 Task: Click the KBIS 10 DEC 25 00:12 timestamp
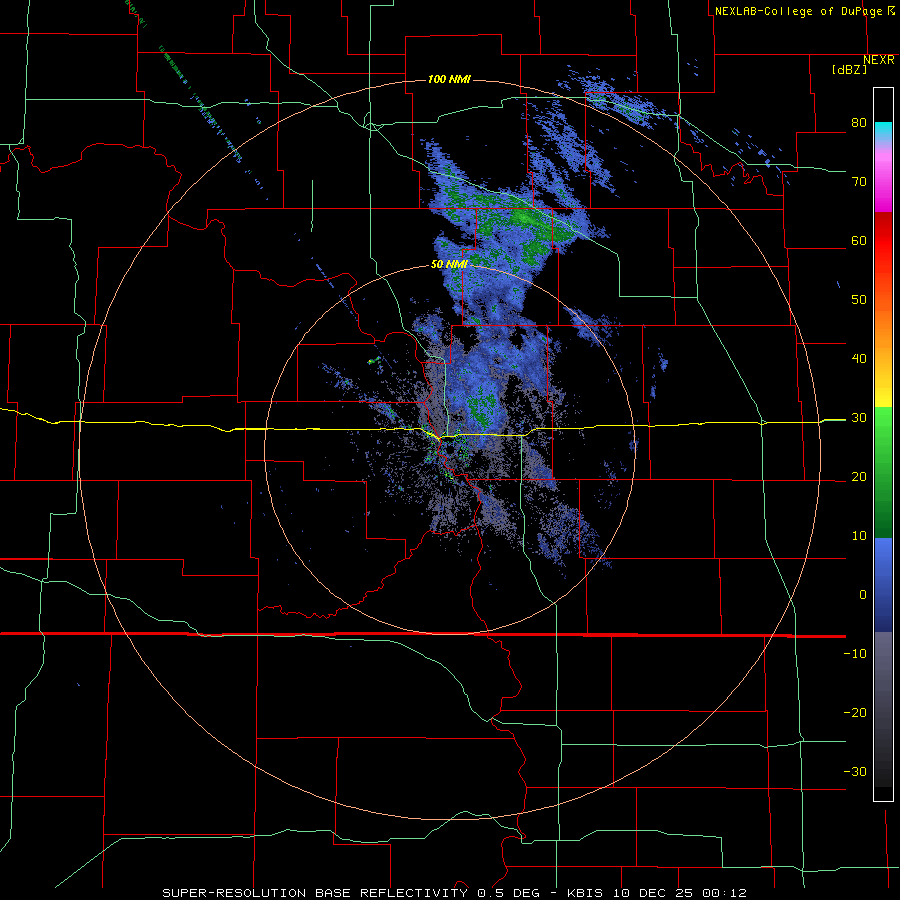coord(657,893)
